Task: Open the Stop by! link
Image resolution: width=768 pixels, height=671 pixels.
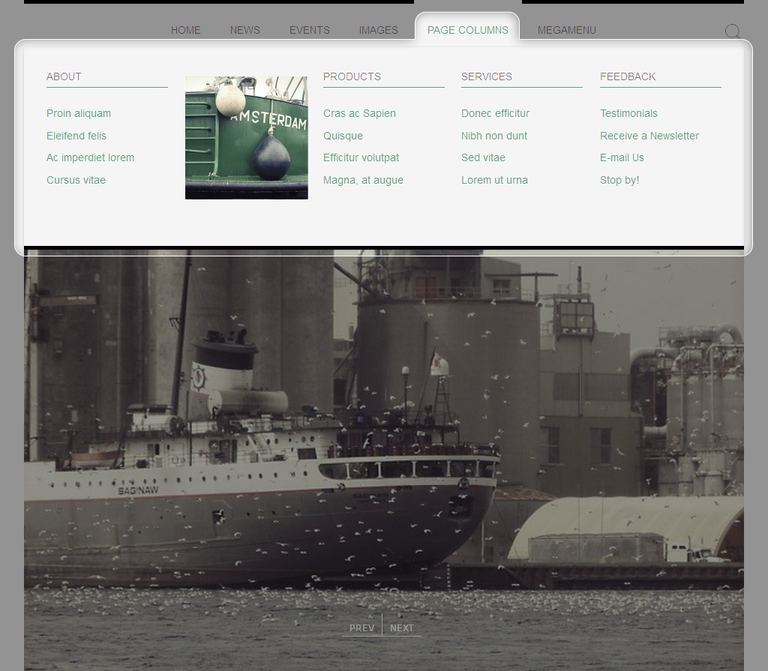Action: 620,180
